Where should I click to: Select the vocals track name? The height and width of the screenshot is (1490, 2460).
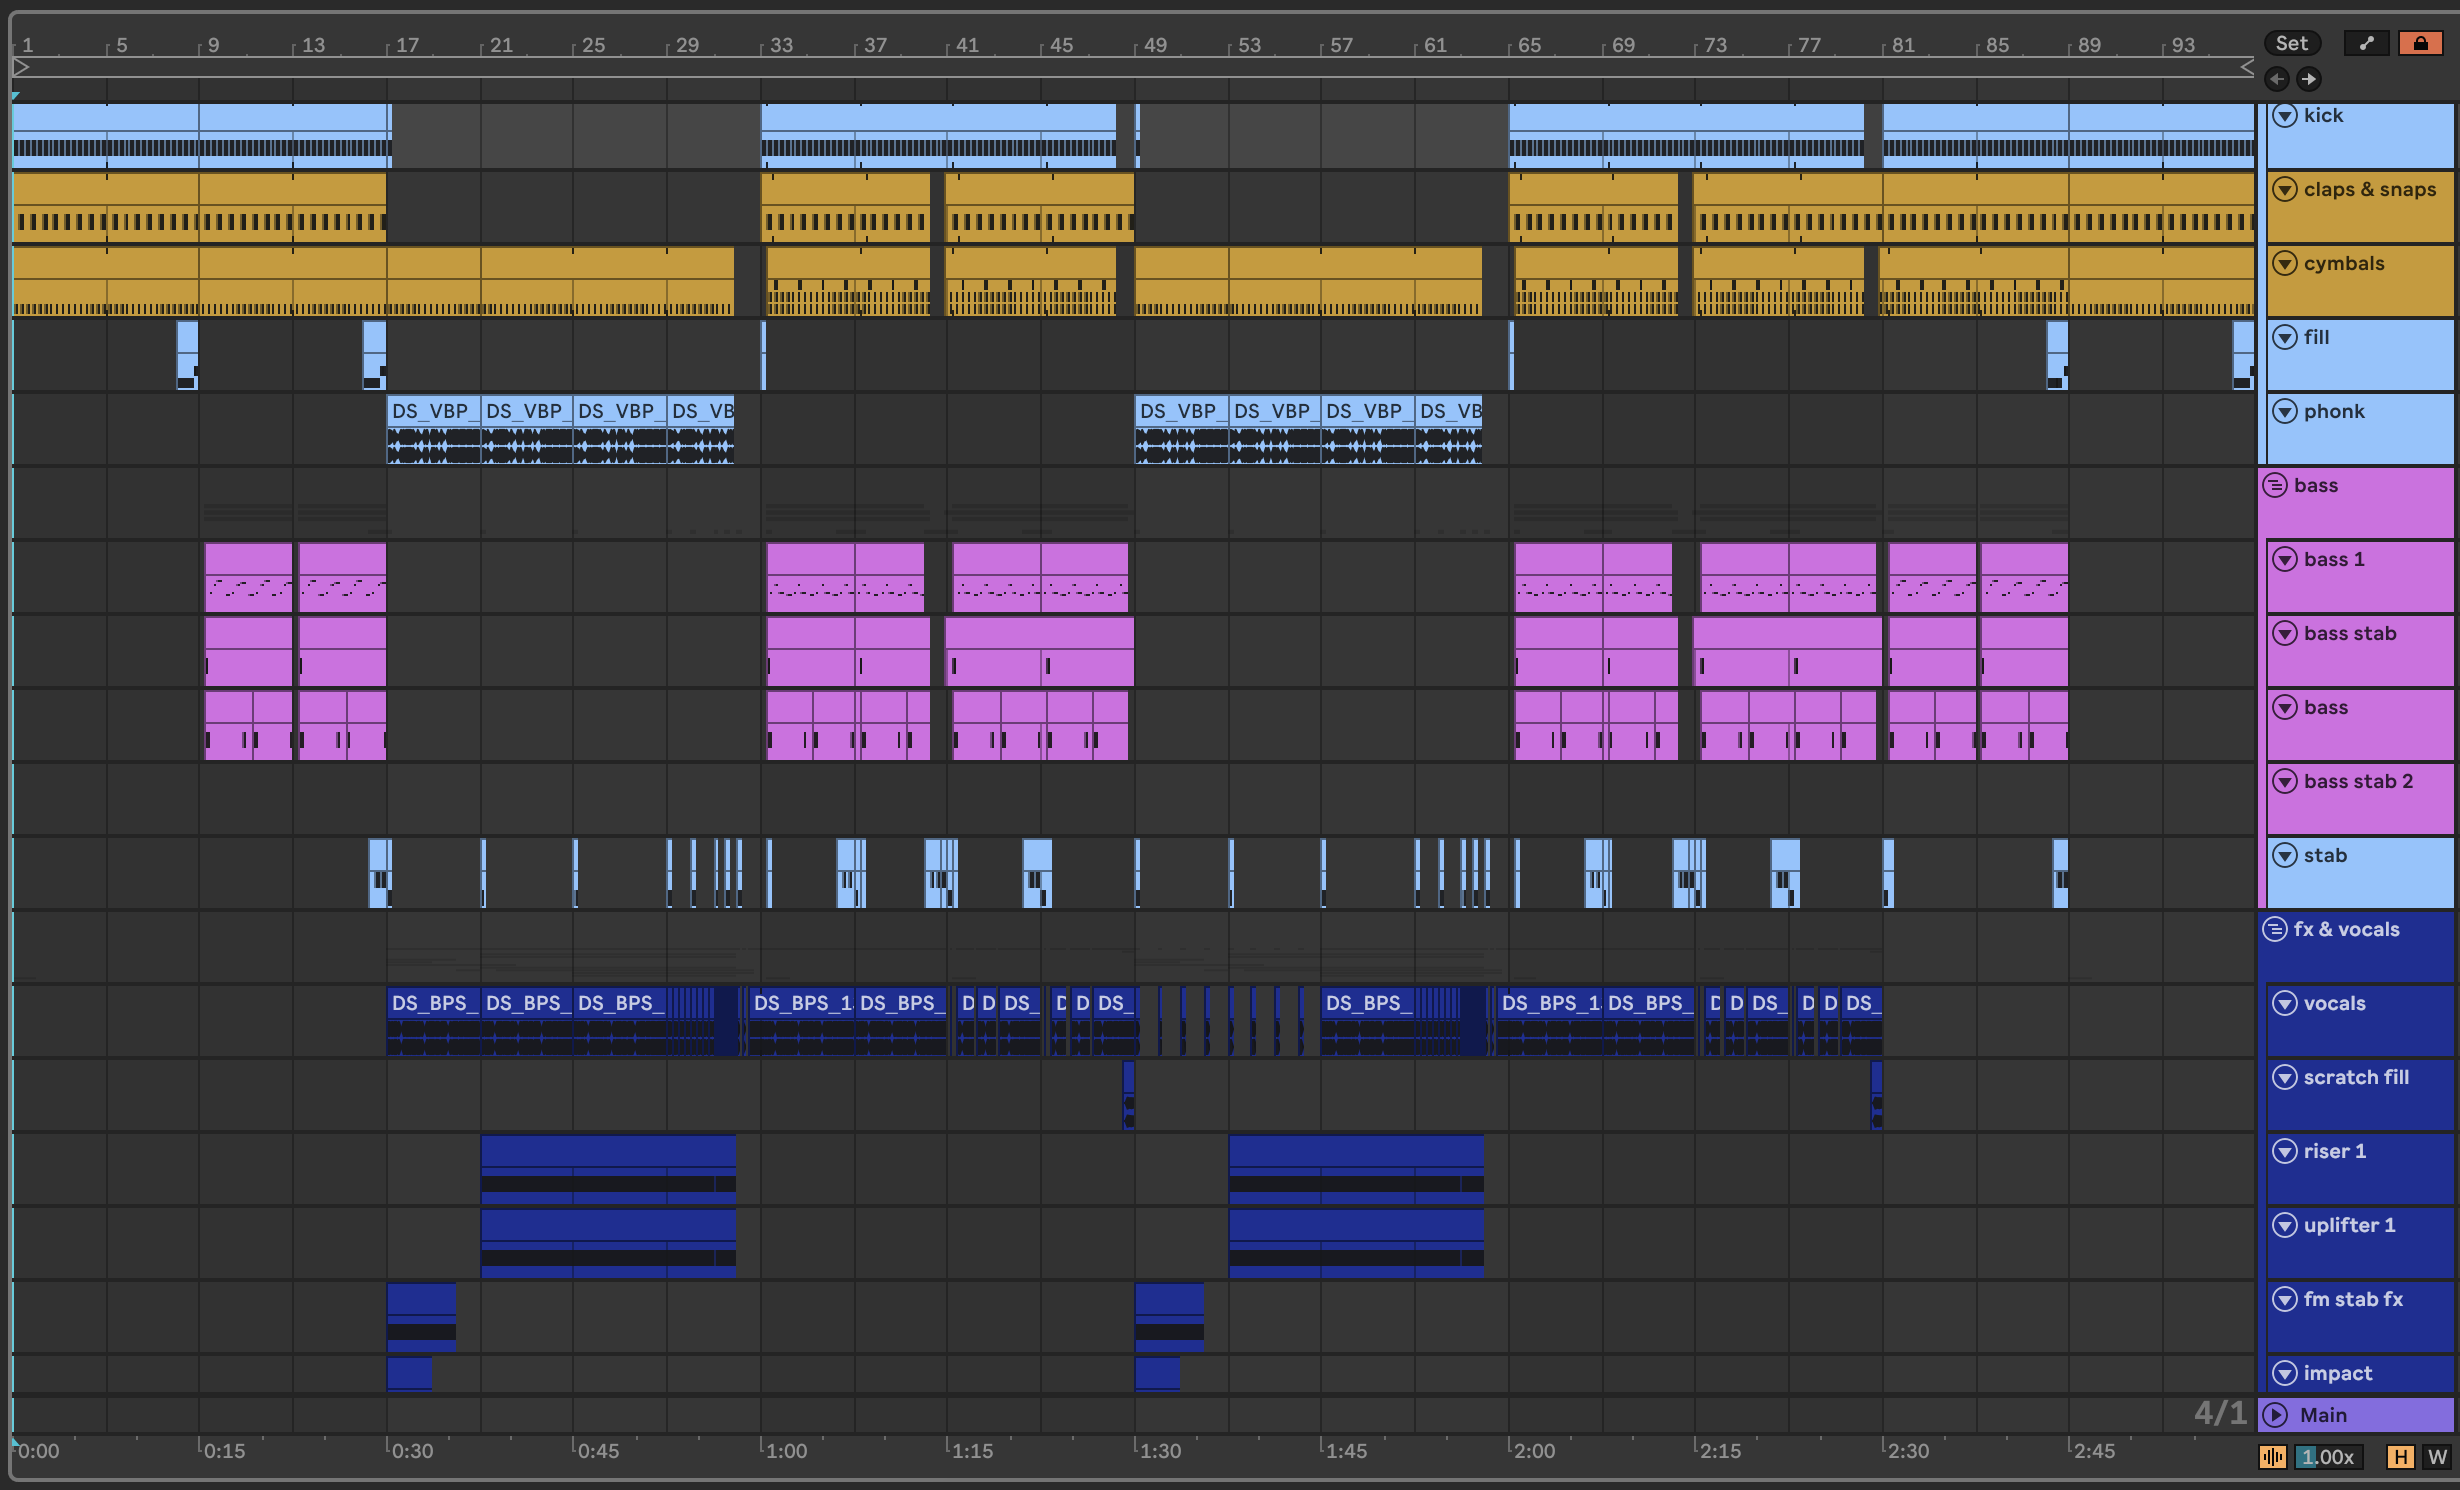[2334, 1003]
